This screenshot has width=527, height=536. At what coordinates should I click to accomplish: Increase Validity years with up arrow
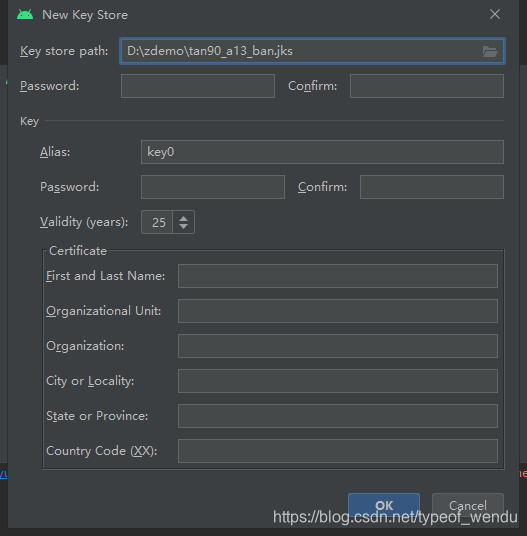pyautogui.click(x=184, y=218)
